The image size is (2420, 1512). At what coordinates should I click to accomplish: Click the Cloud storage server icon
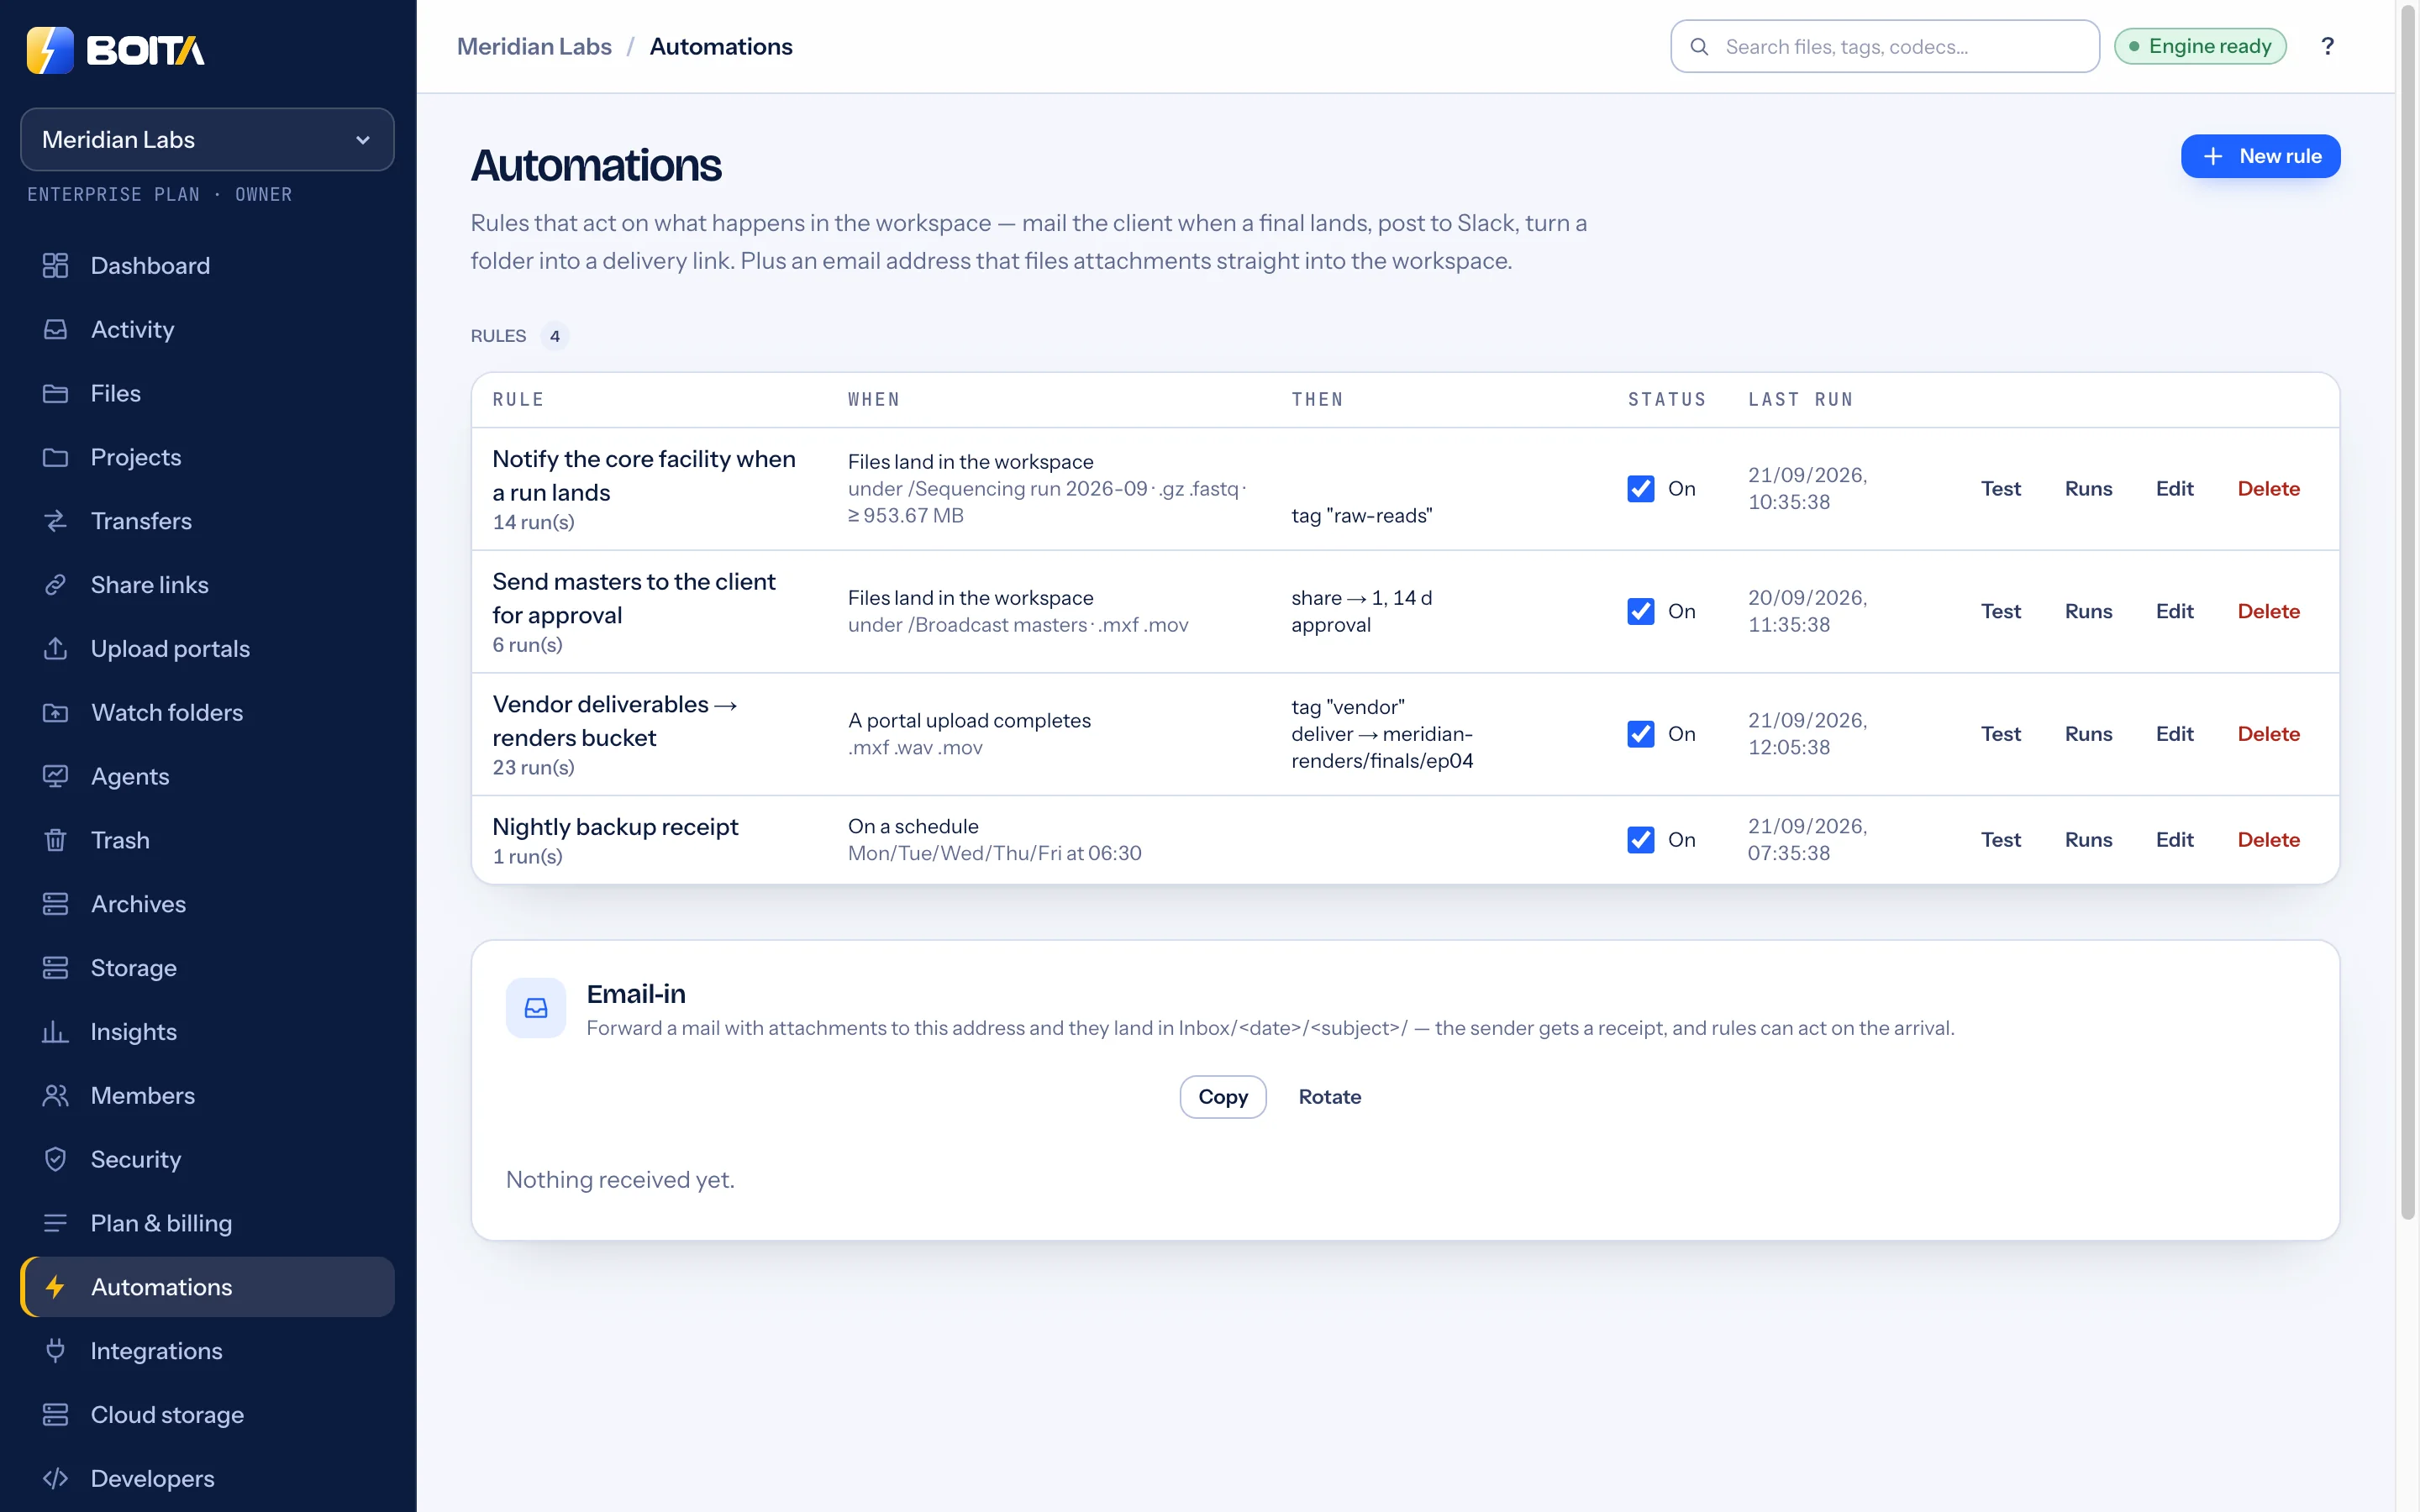(x=55, y=1415)
